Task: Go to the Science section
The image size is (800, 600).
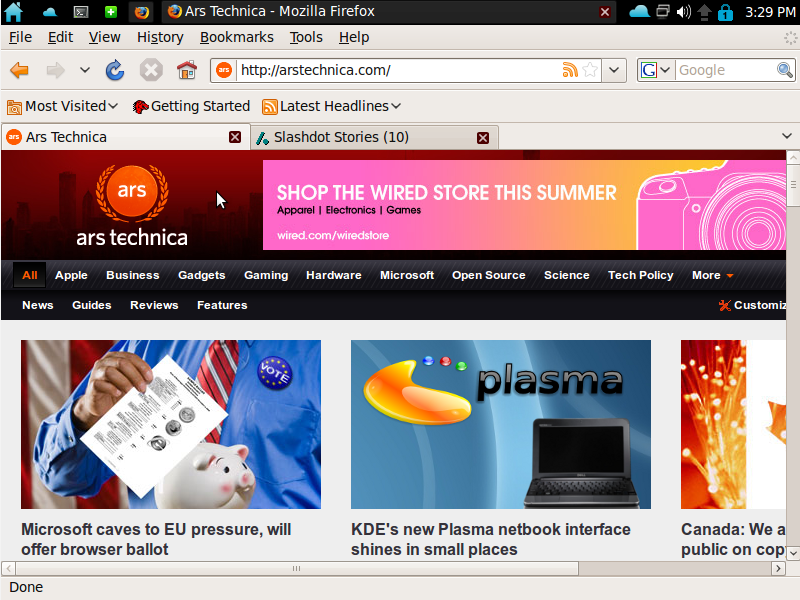Action: (566, 276)
